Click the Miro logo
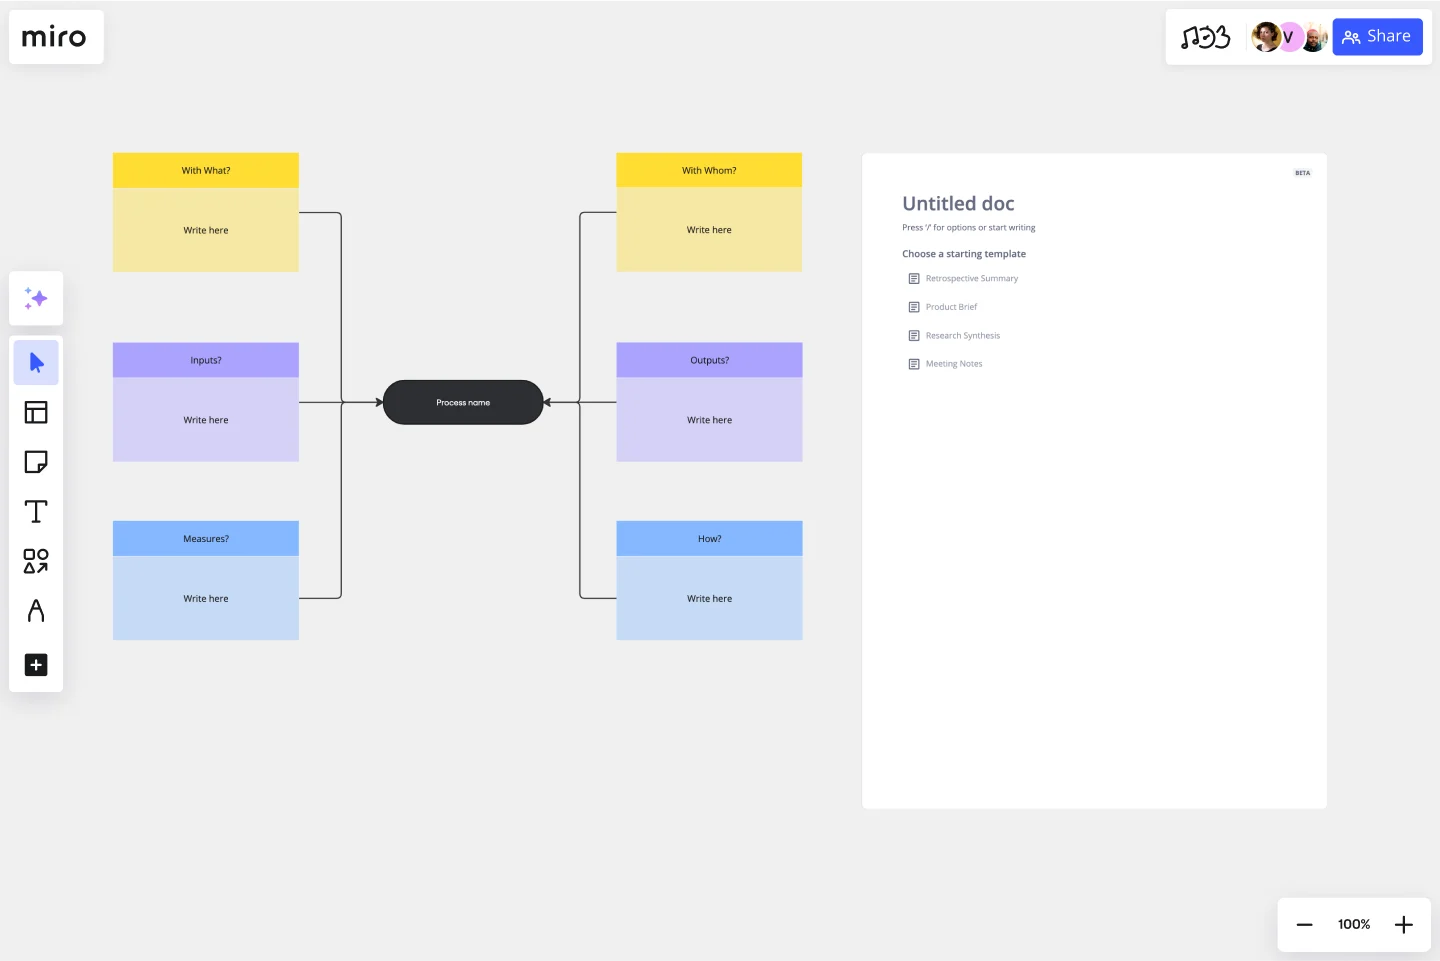1440x961 pixels. (54, 37)
